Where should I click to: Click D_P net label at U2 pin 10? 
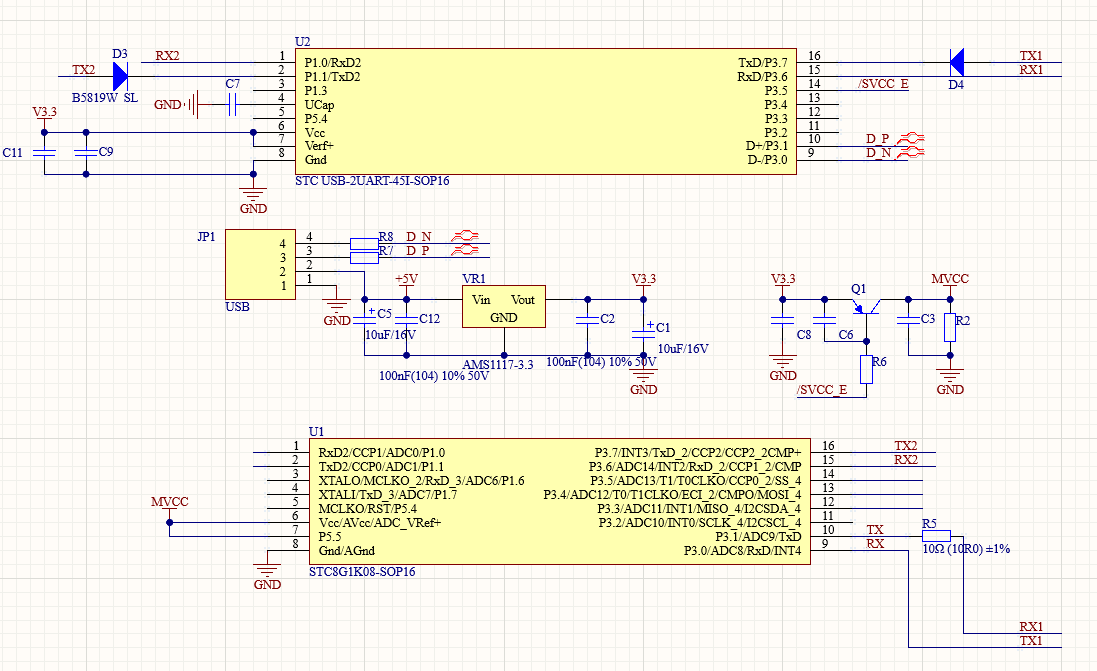point(877,139)
